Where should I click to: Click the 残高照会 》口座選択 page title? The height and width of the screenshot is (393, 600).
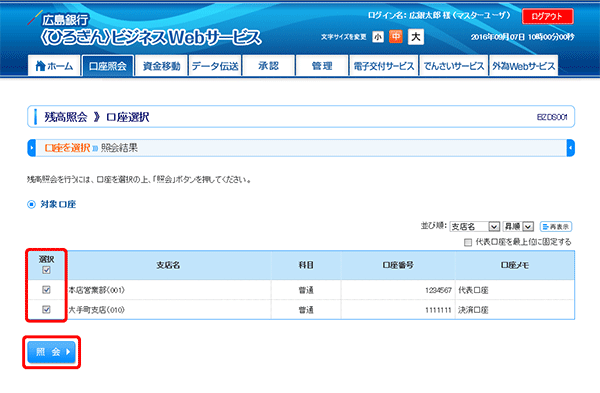coord(97,117)
